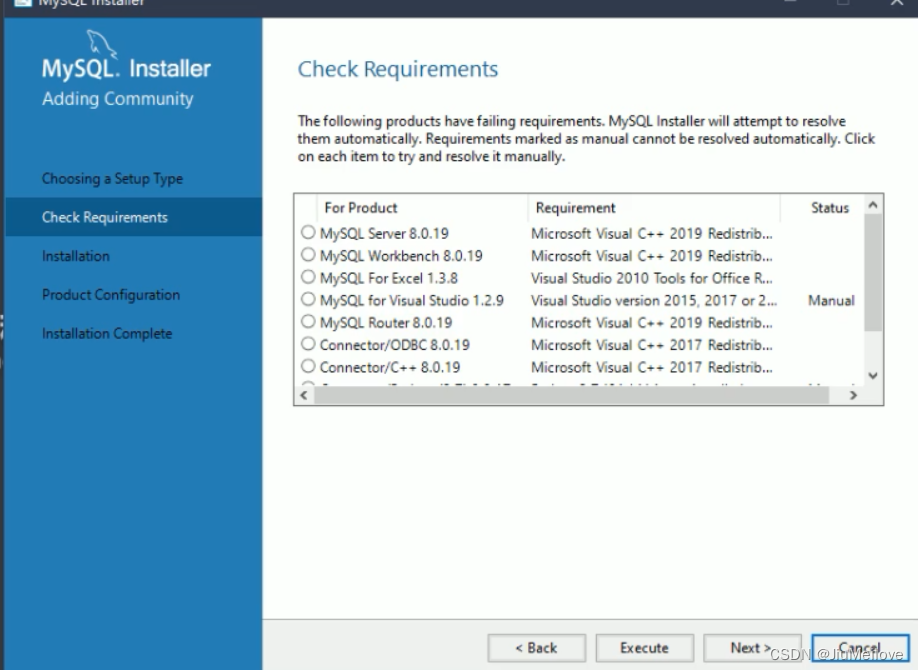This screenshot has height=670, width=918.
Task: Click the scroll down arrow of requirements list
Action: coord(873,375)
